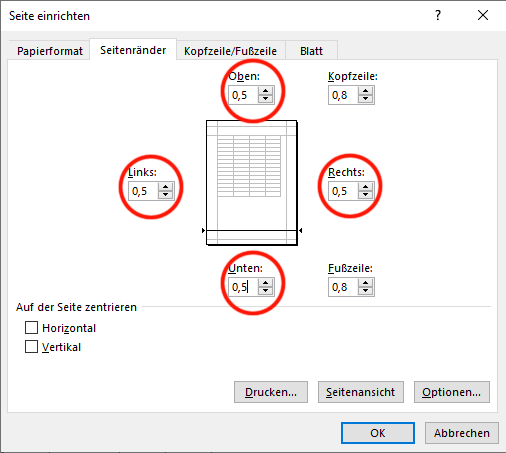Increase the Oben margin with up arrow
The height and width of the screenshot is (453, 506).
pyautogui.click(x=265, y=91)
